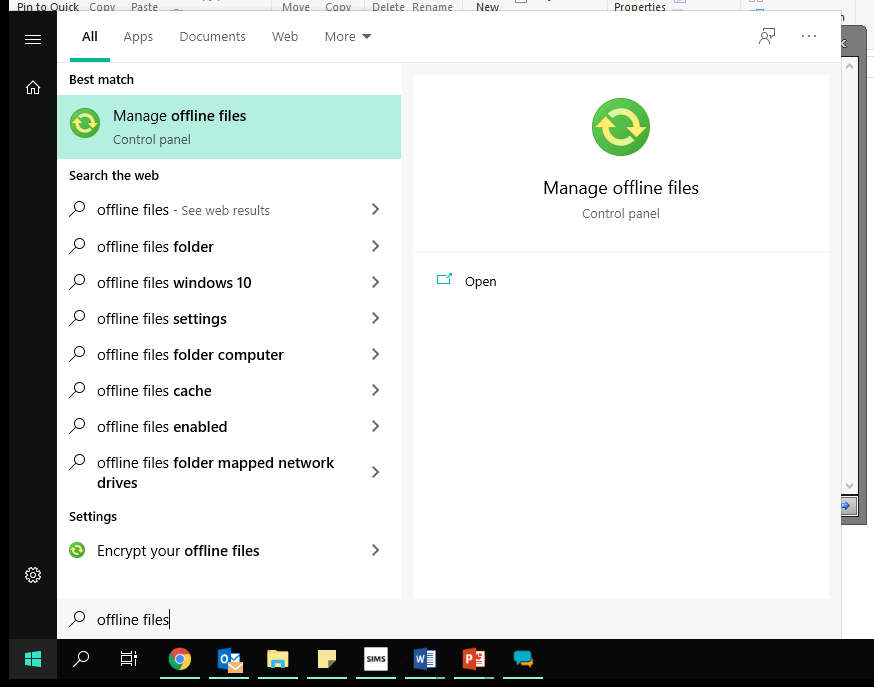Open Task View from the taskbar
The width and height of the screenshot is (874, 687).
pyautogui.click(x=129, y=659)
